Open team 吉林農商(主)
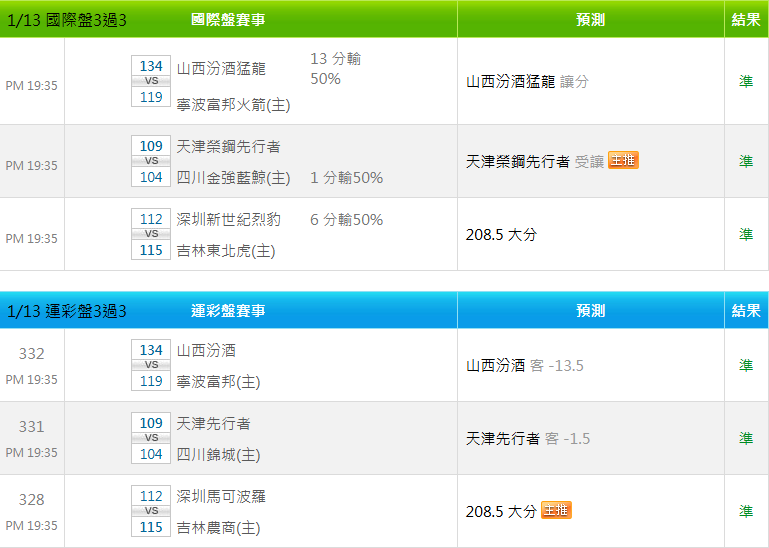 tap(219, 528)
